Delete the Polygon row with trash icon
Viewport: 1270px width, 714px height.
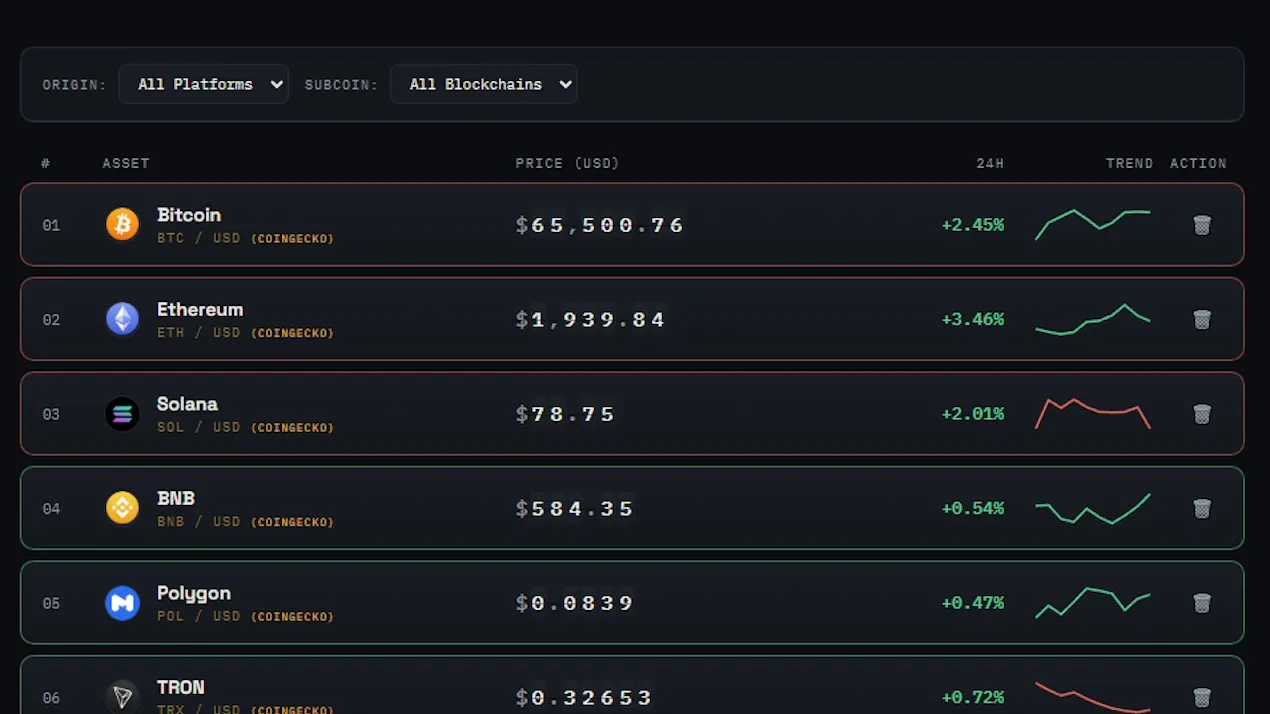click(1202, 603)
